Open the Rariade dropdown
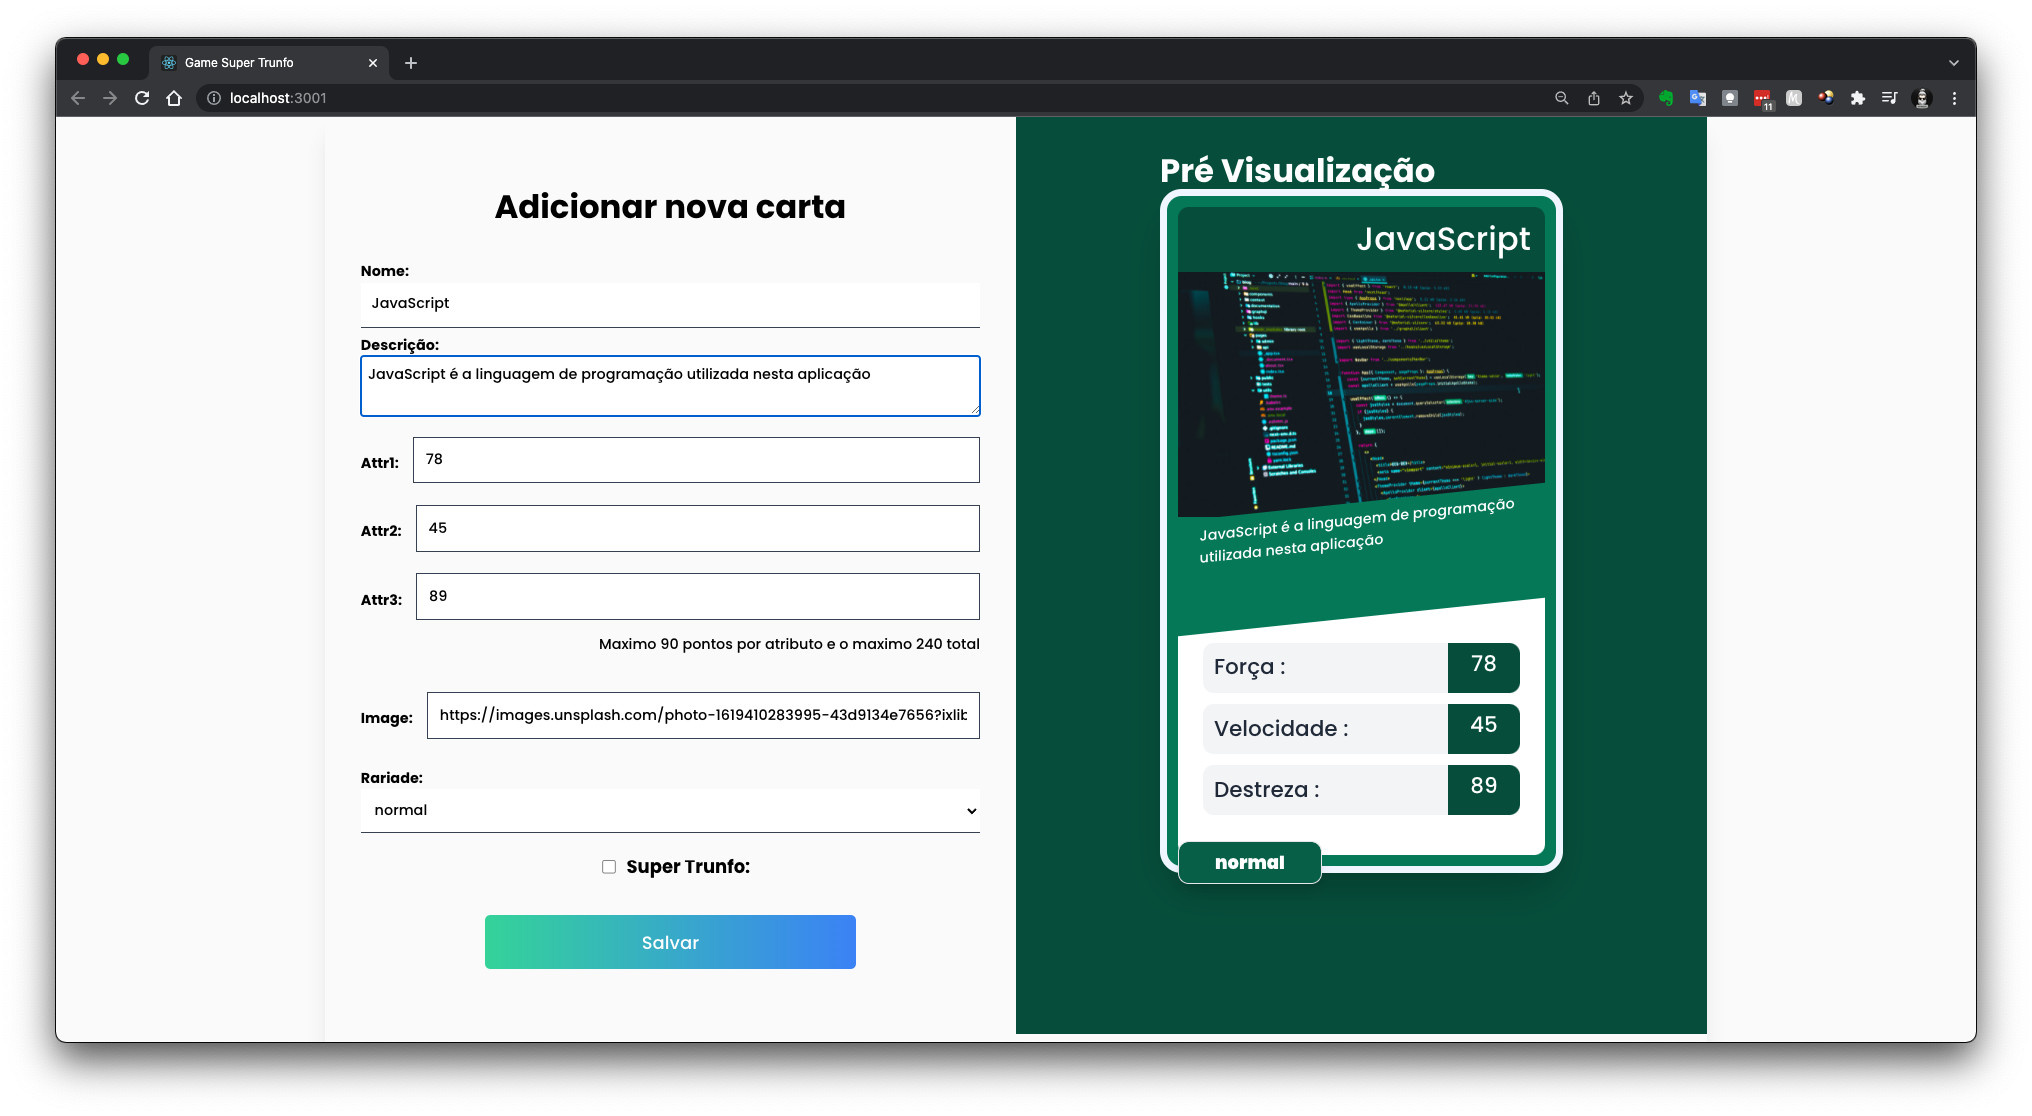The width and height of the screenshot is (2032, 1116). (670, 811)
